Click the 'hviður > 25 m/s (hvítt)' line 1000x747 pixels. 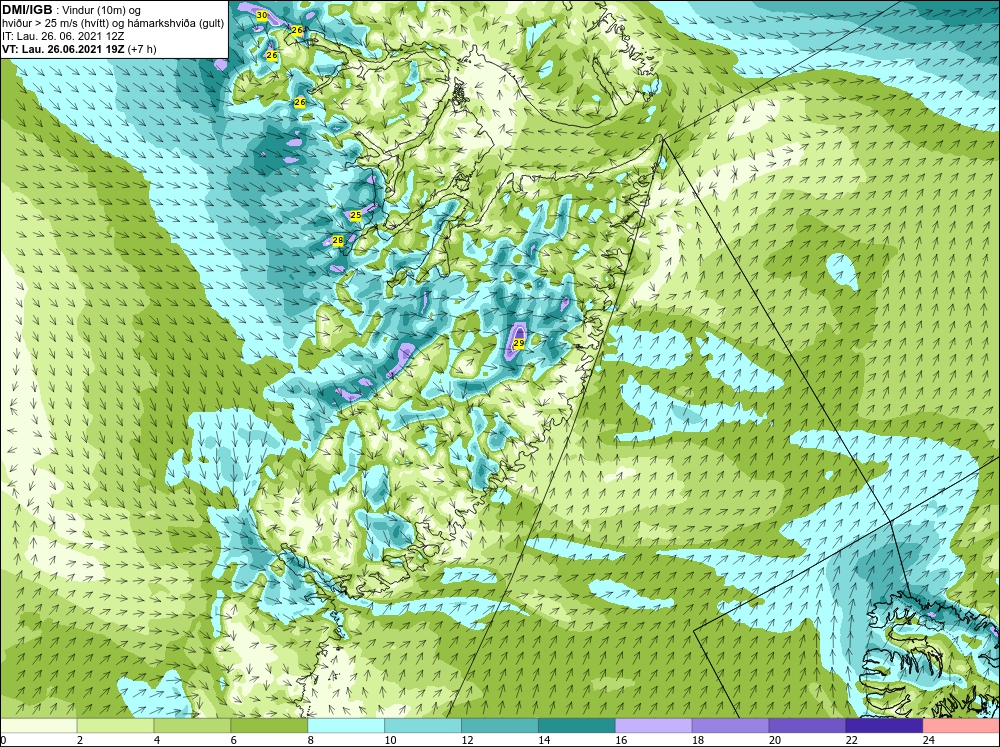57,24
